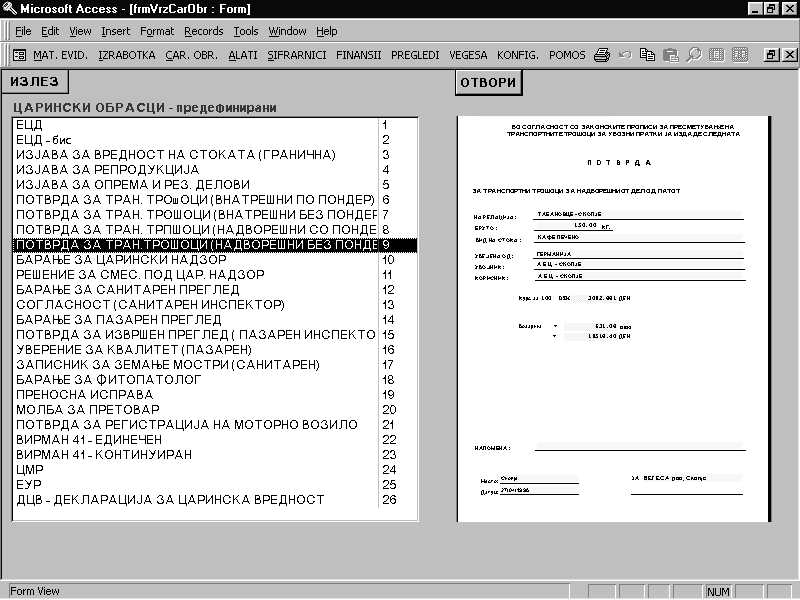Screen dimensions: 800x600
Task: Expand the PREGLEDI menu
Action: pyautogui.click(x=414, y=55)
